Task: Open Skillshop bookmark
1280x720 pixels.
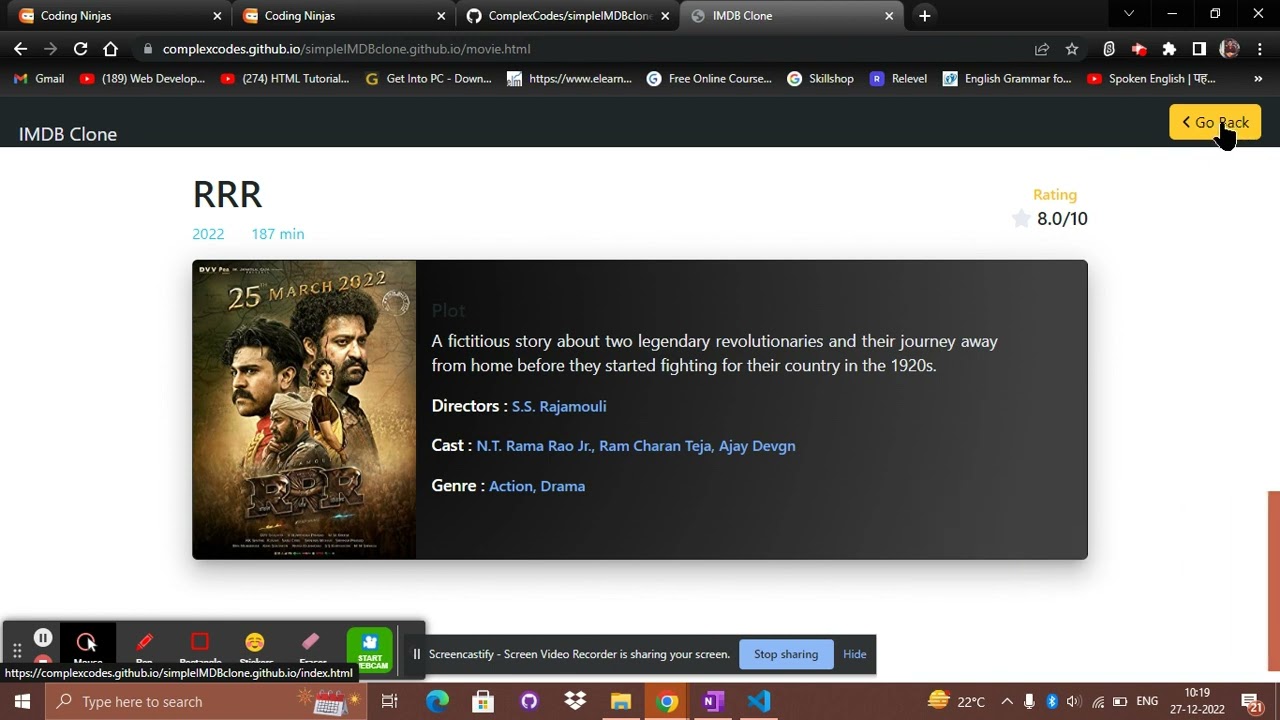Action: click(x=820, y=78)
